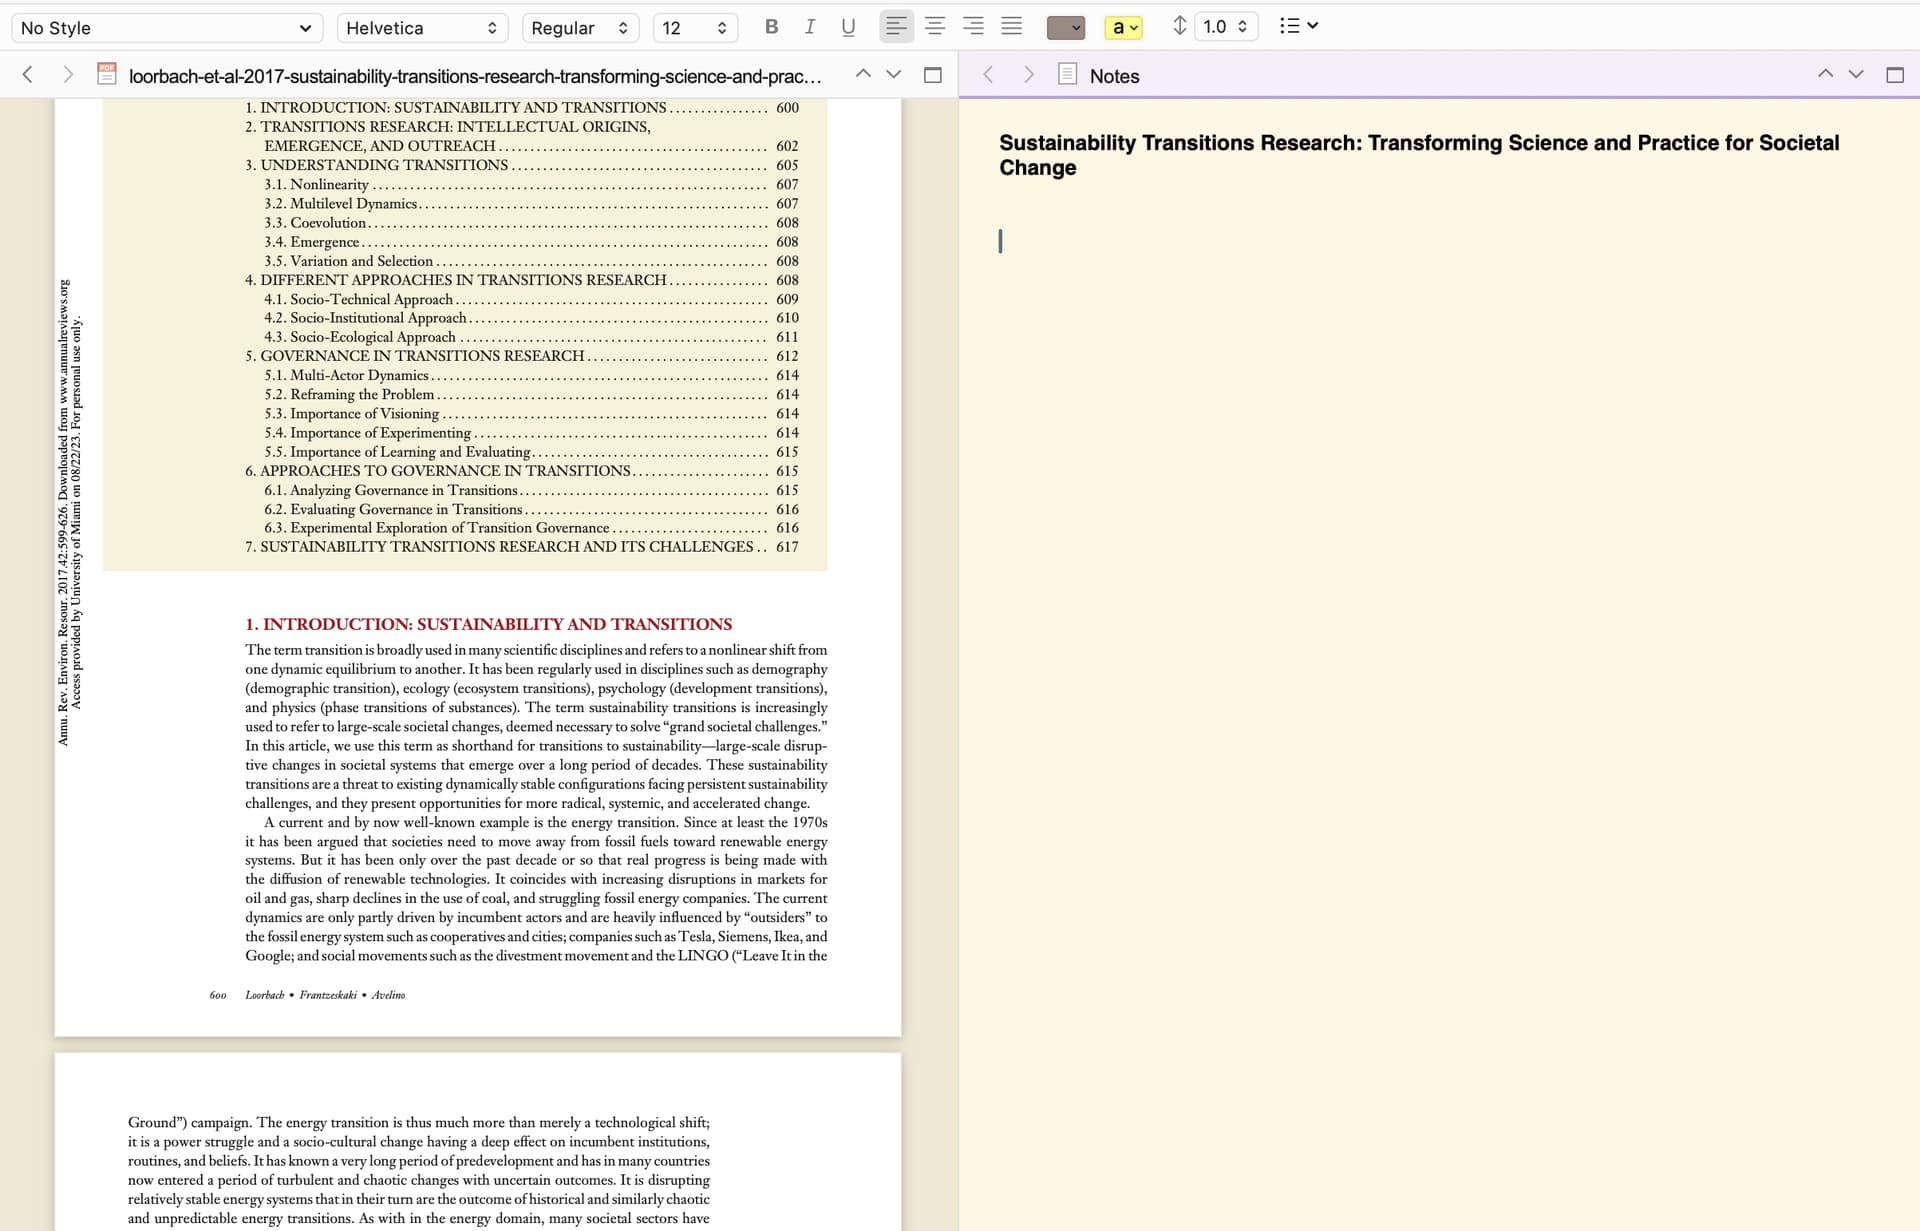The image size is (1920, 1231).
Task: Click the notes heading Sustainability Transitions Research
Action: pyautogui.click(x=1419, y=155)
